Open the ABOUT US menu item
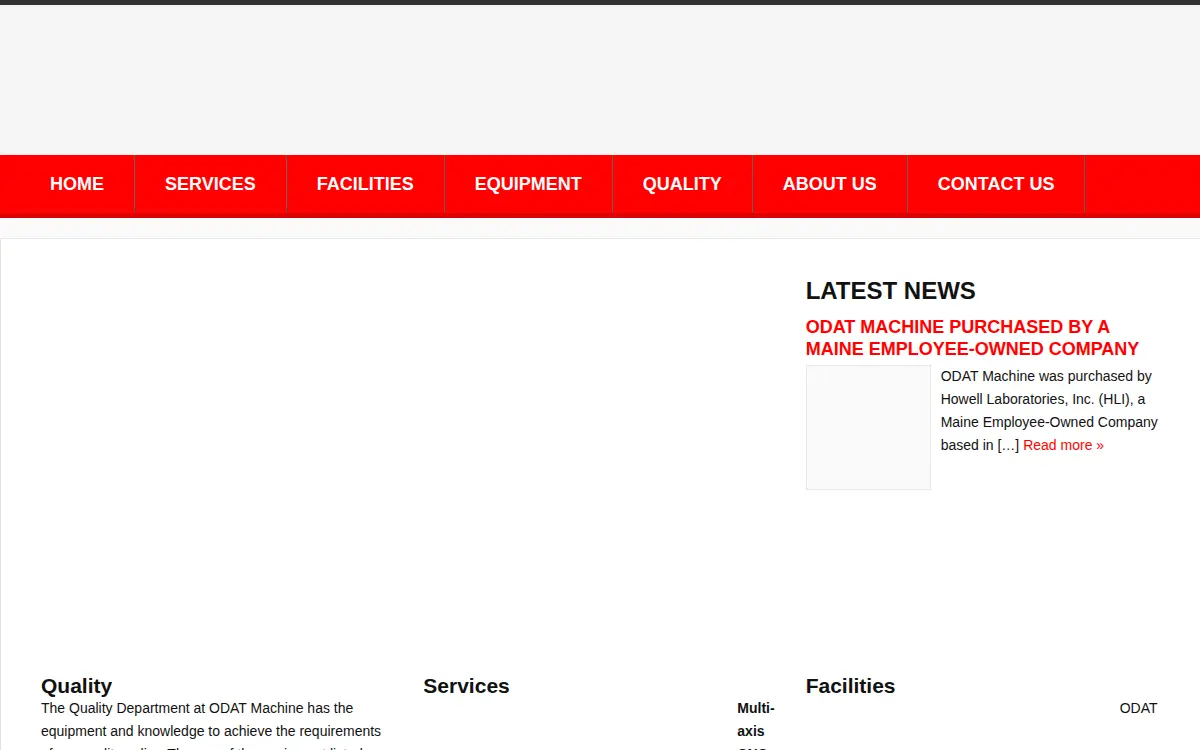 (829, 184)
